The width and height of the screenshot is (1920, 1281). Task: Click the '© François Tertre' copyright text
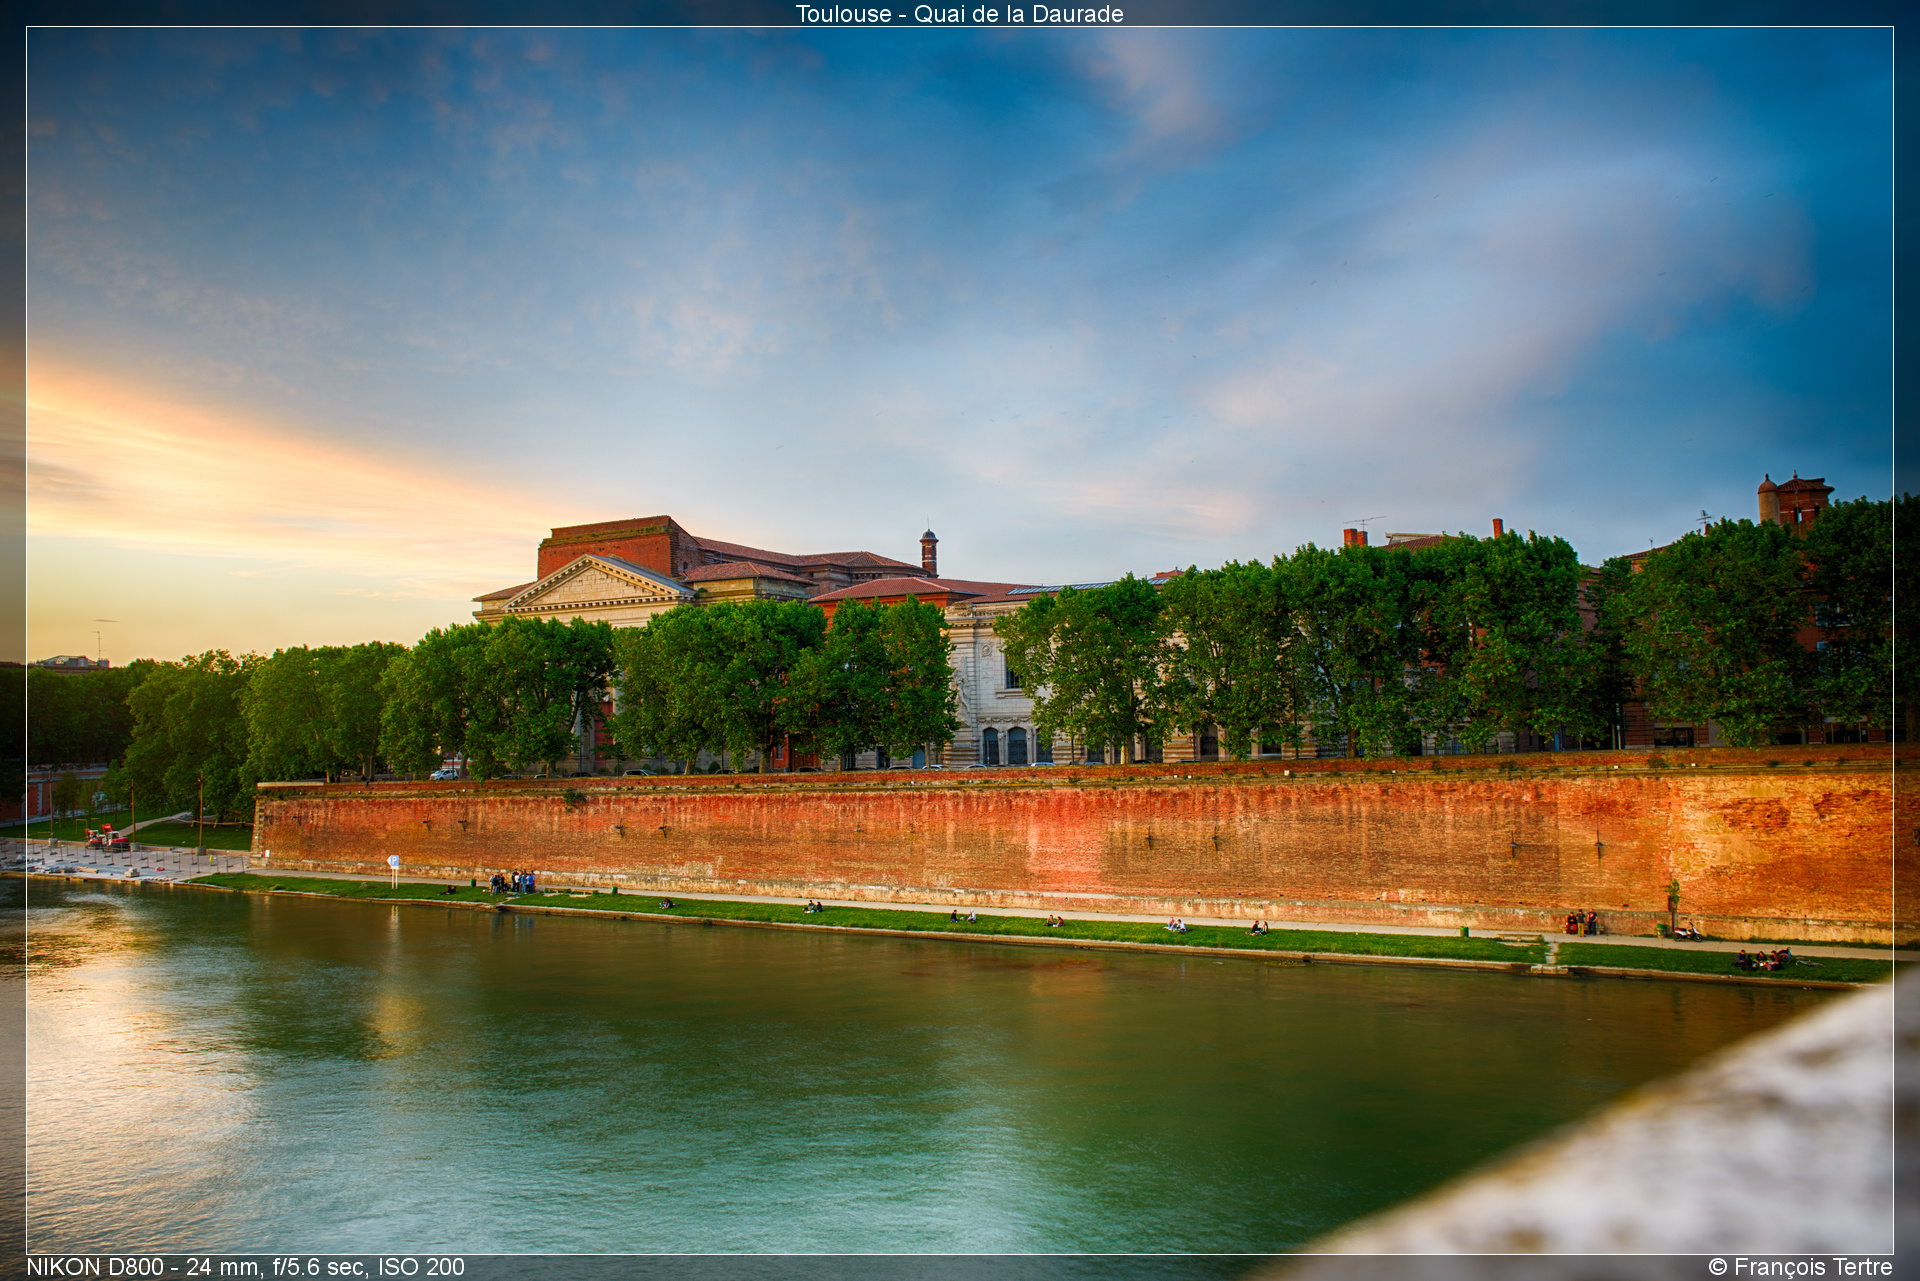(1800, 1267)
